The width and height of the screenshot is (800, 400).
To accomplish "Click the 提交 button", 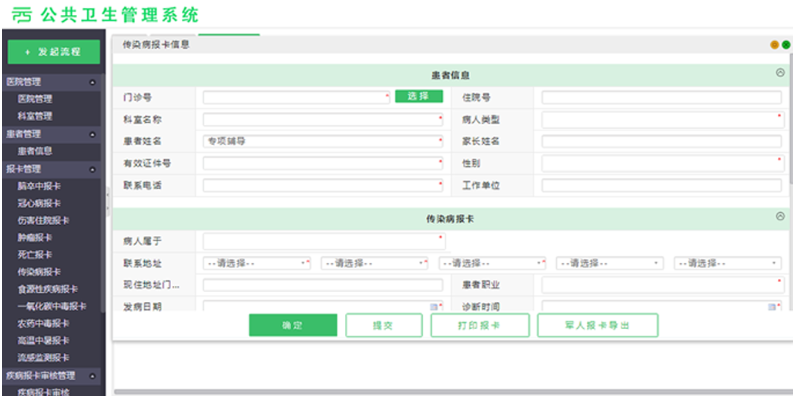I will (x=384, y=326).
